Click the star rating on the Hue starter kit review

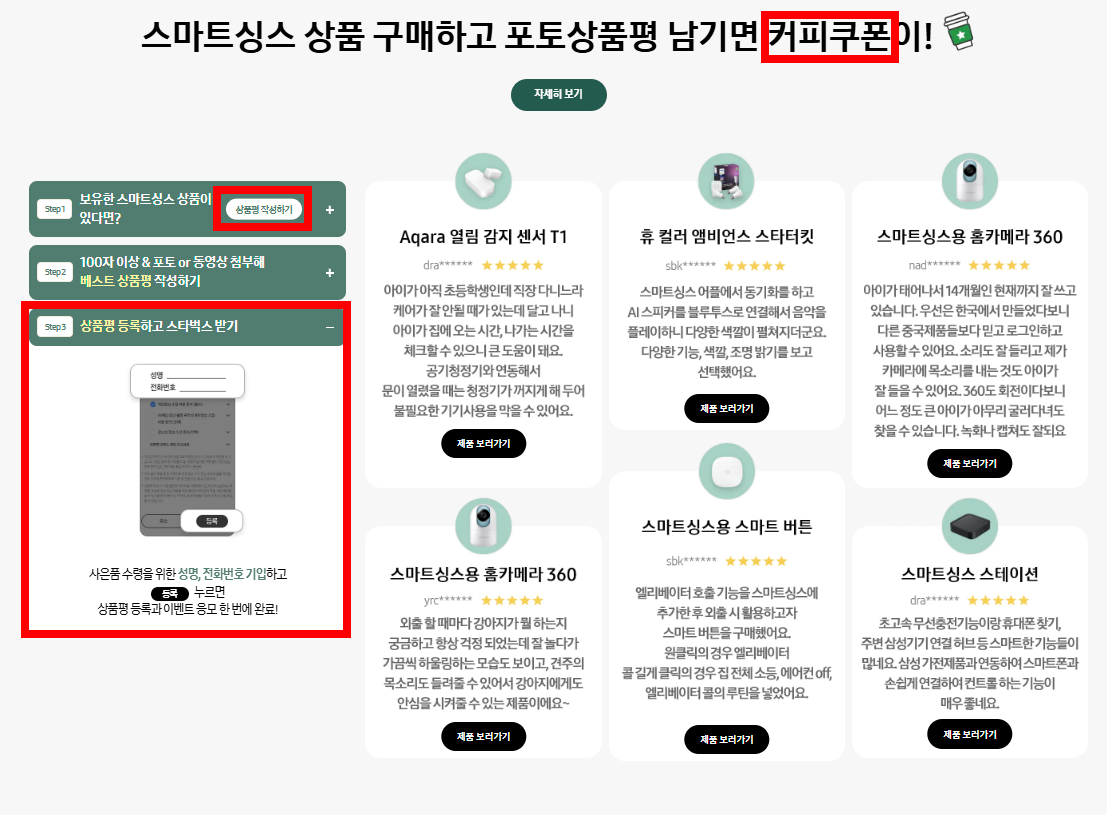(754, 266)
